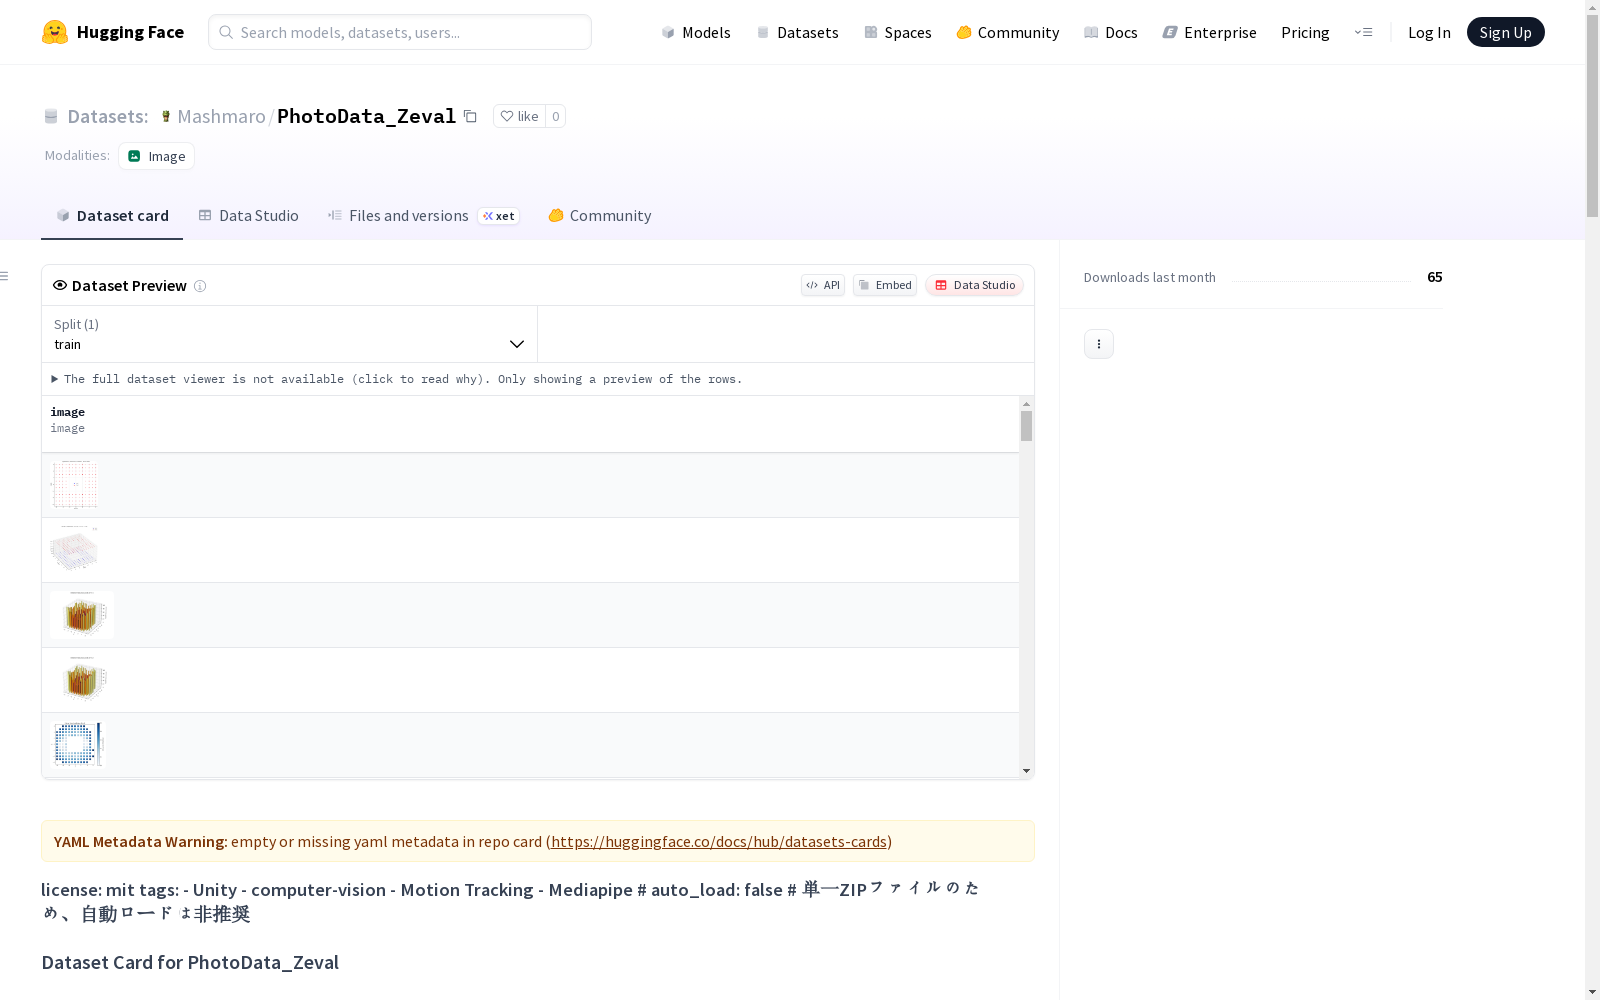Open the Pricing menu item

(1305, 32)
